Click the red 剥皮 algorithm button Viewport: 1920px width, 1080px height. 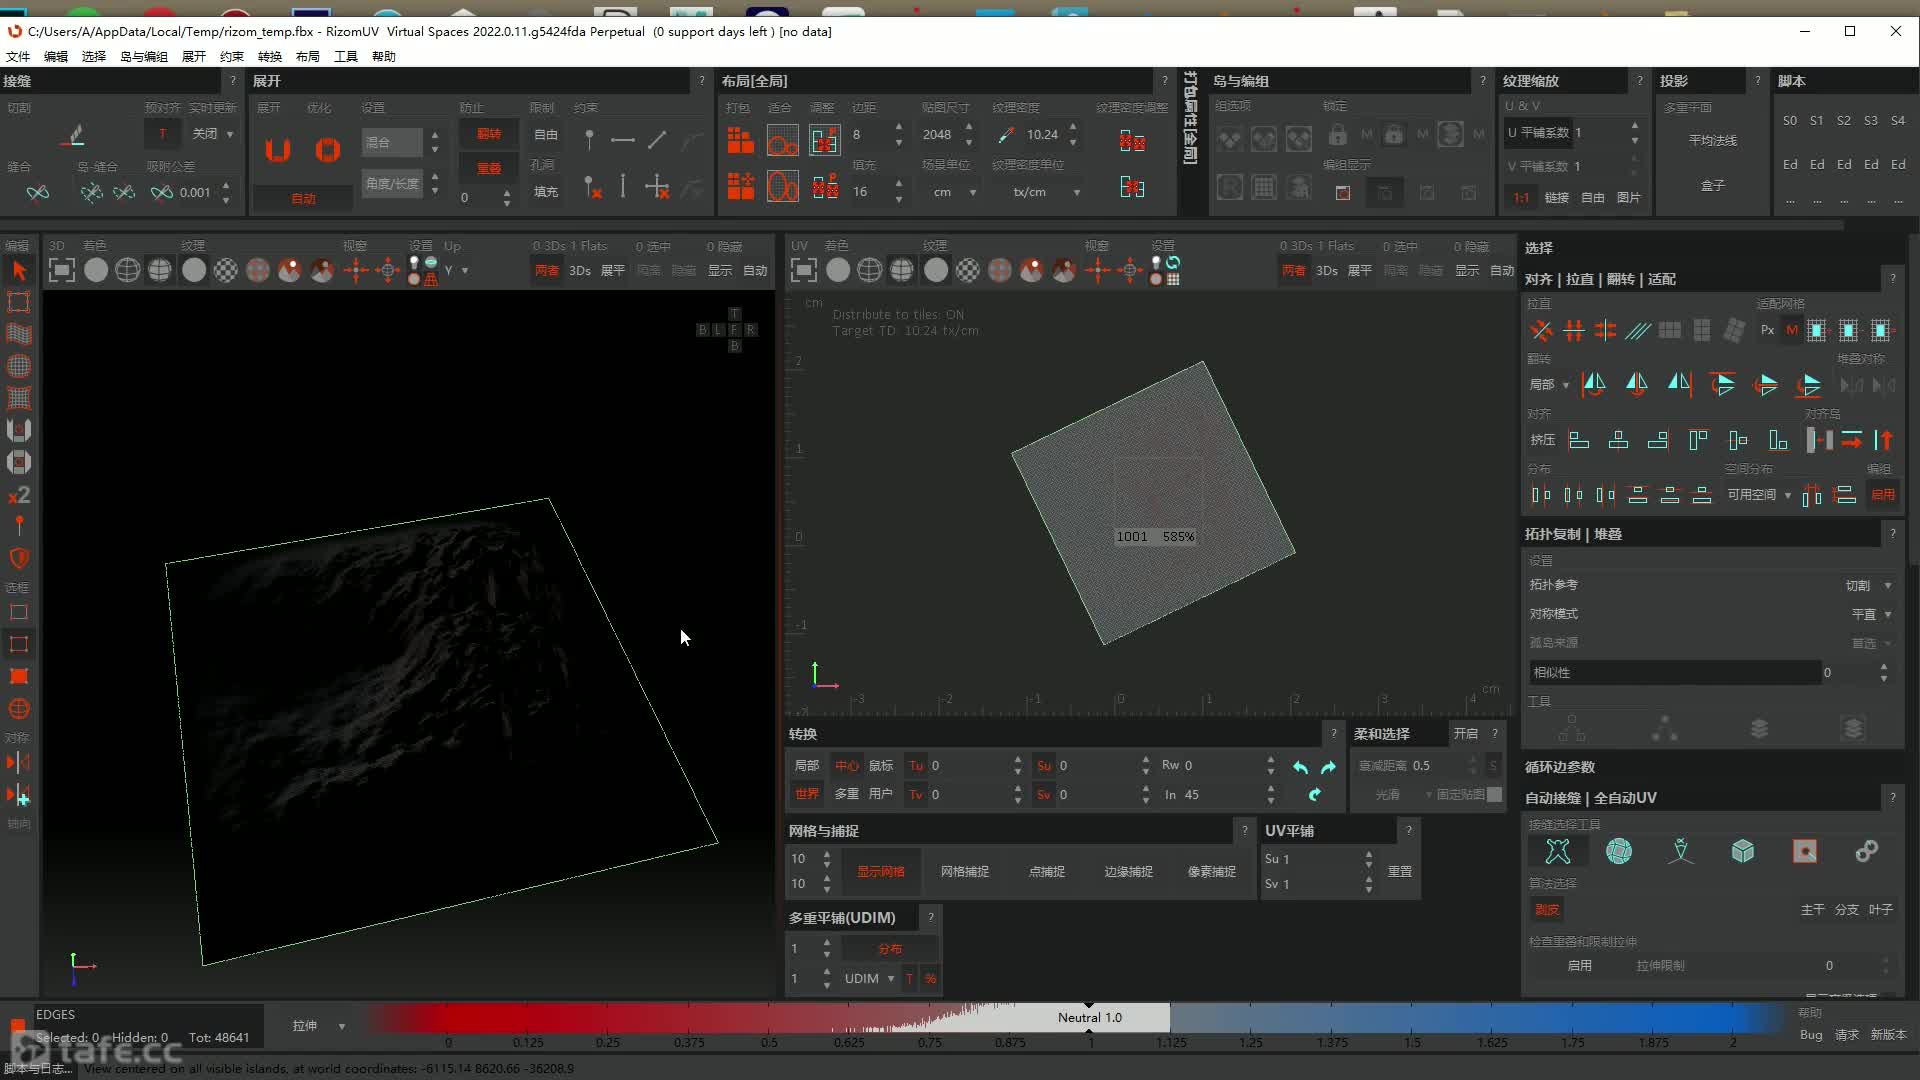click(x=1547, y=910)
